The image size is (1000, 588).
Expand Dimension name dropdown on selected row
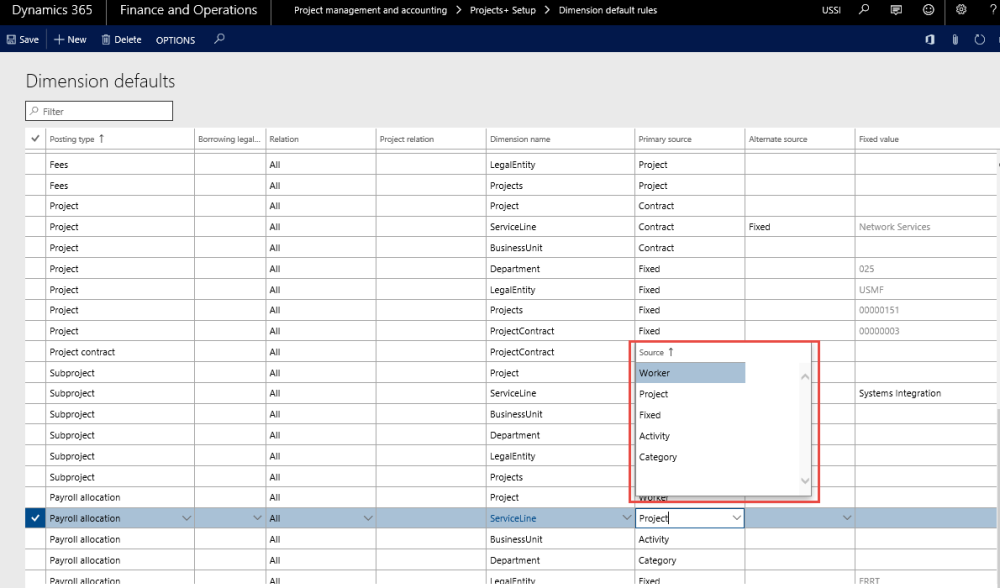pos(626,518)
